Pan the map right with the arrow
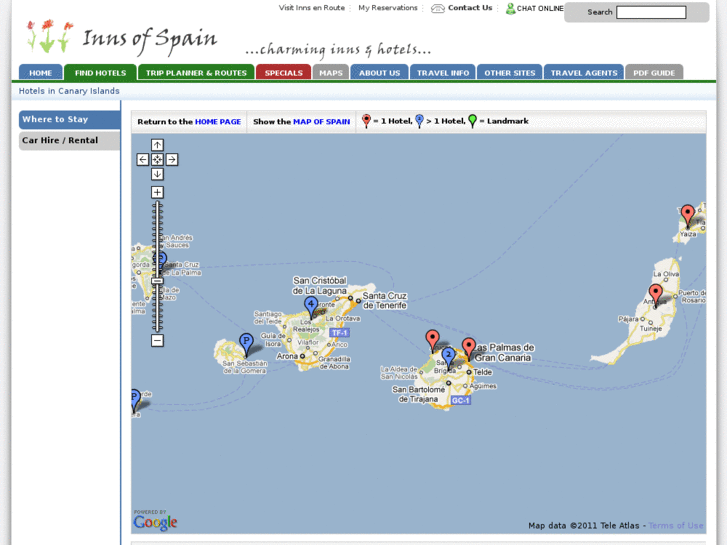The image size is (727, 545). coord(172,160)
